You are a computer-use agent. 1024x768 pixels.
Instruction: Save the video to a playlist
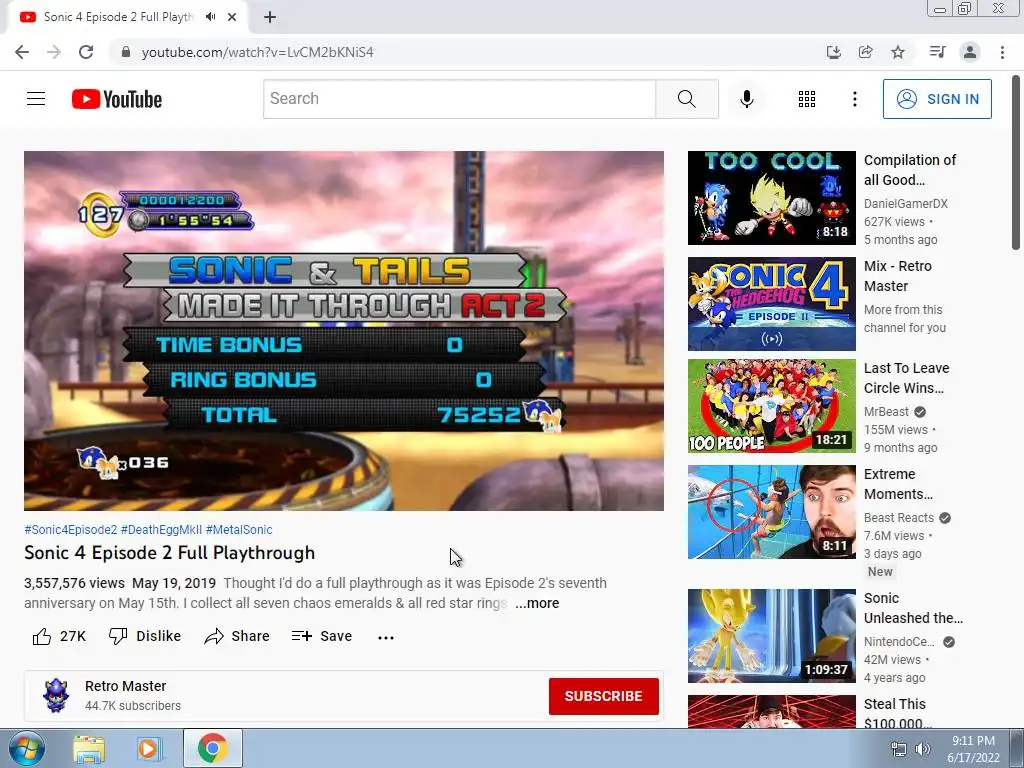[321, 636]
